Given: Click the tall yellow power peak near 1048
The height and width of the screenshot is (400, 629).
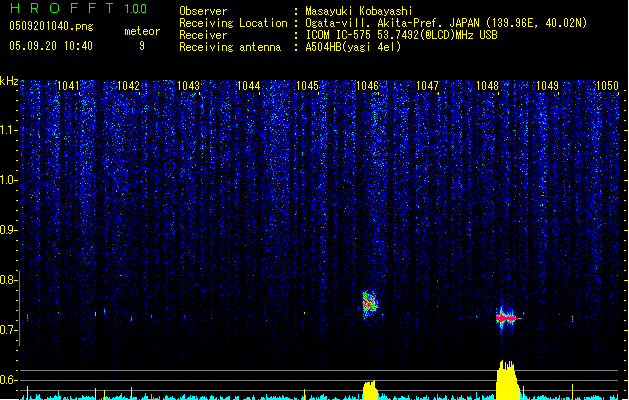Looking at the screenshot, I should coord(507,380).
